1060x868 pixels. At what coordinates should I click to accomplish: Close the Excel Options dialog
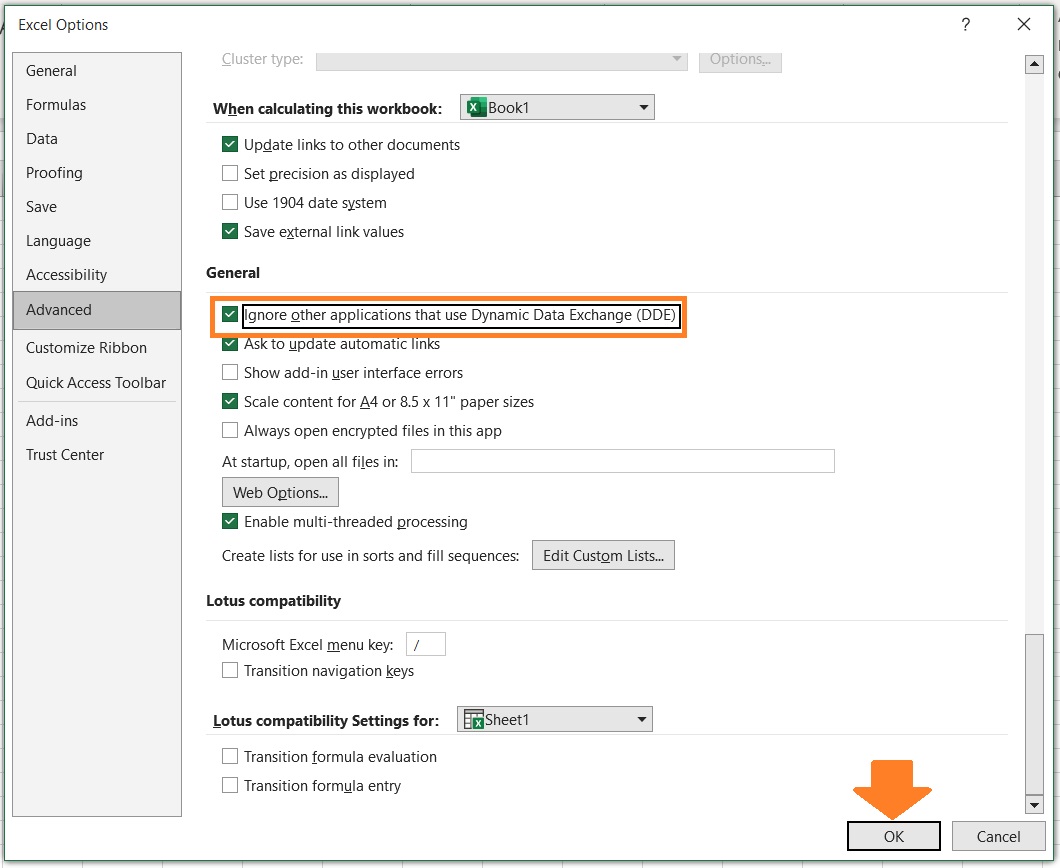pos(1023,25)
